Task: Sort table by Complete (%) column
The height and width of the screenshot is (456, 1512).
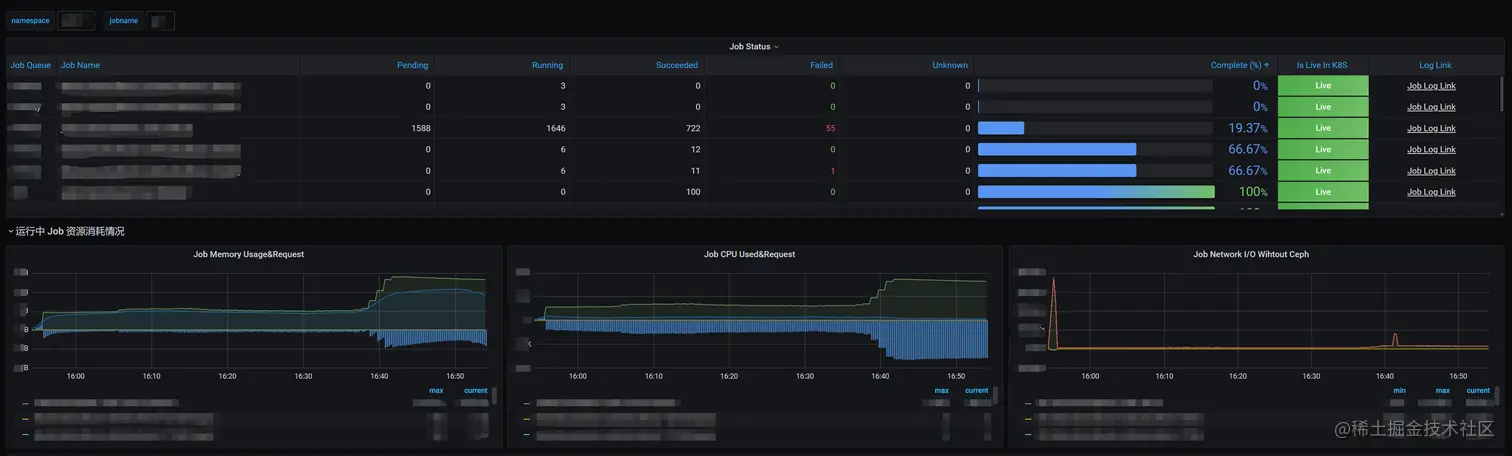Action: pos(1240,65)
